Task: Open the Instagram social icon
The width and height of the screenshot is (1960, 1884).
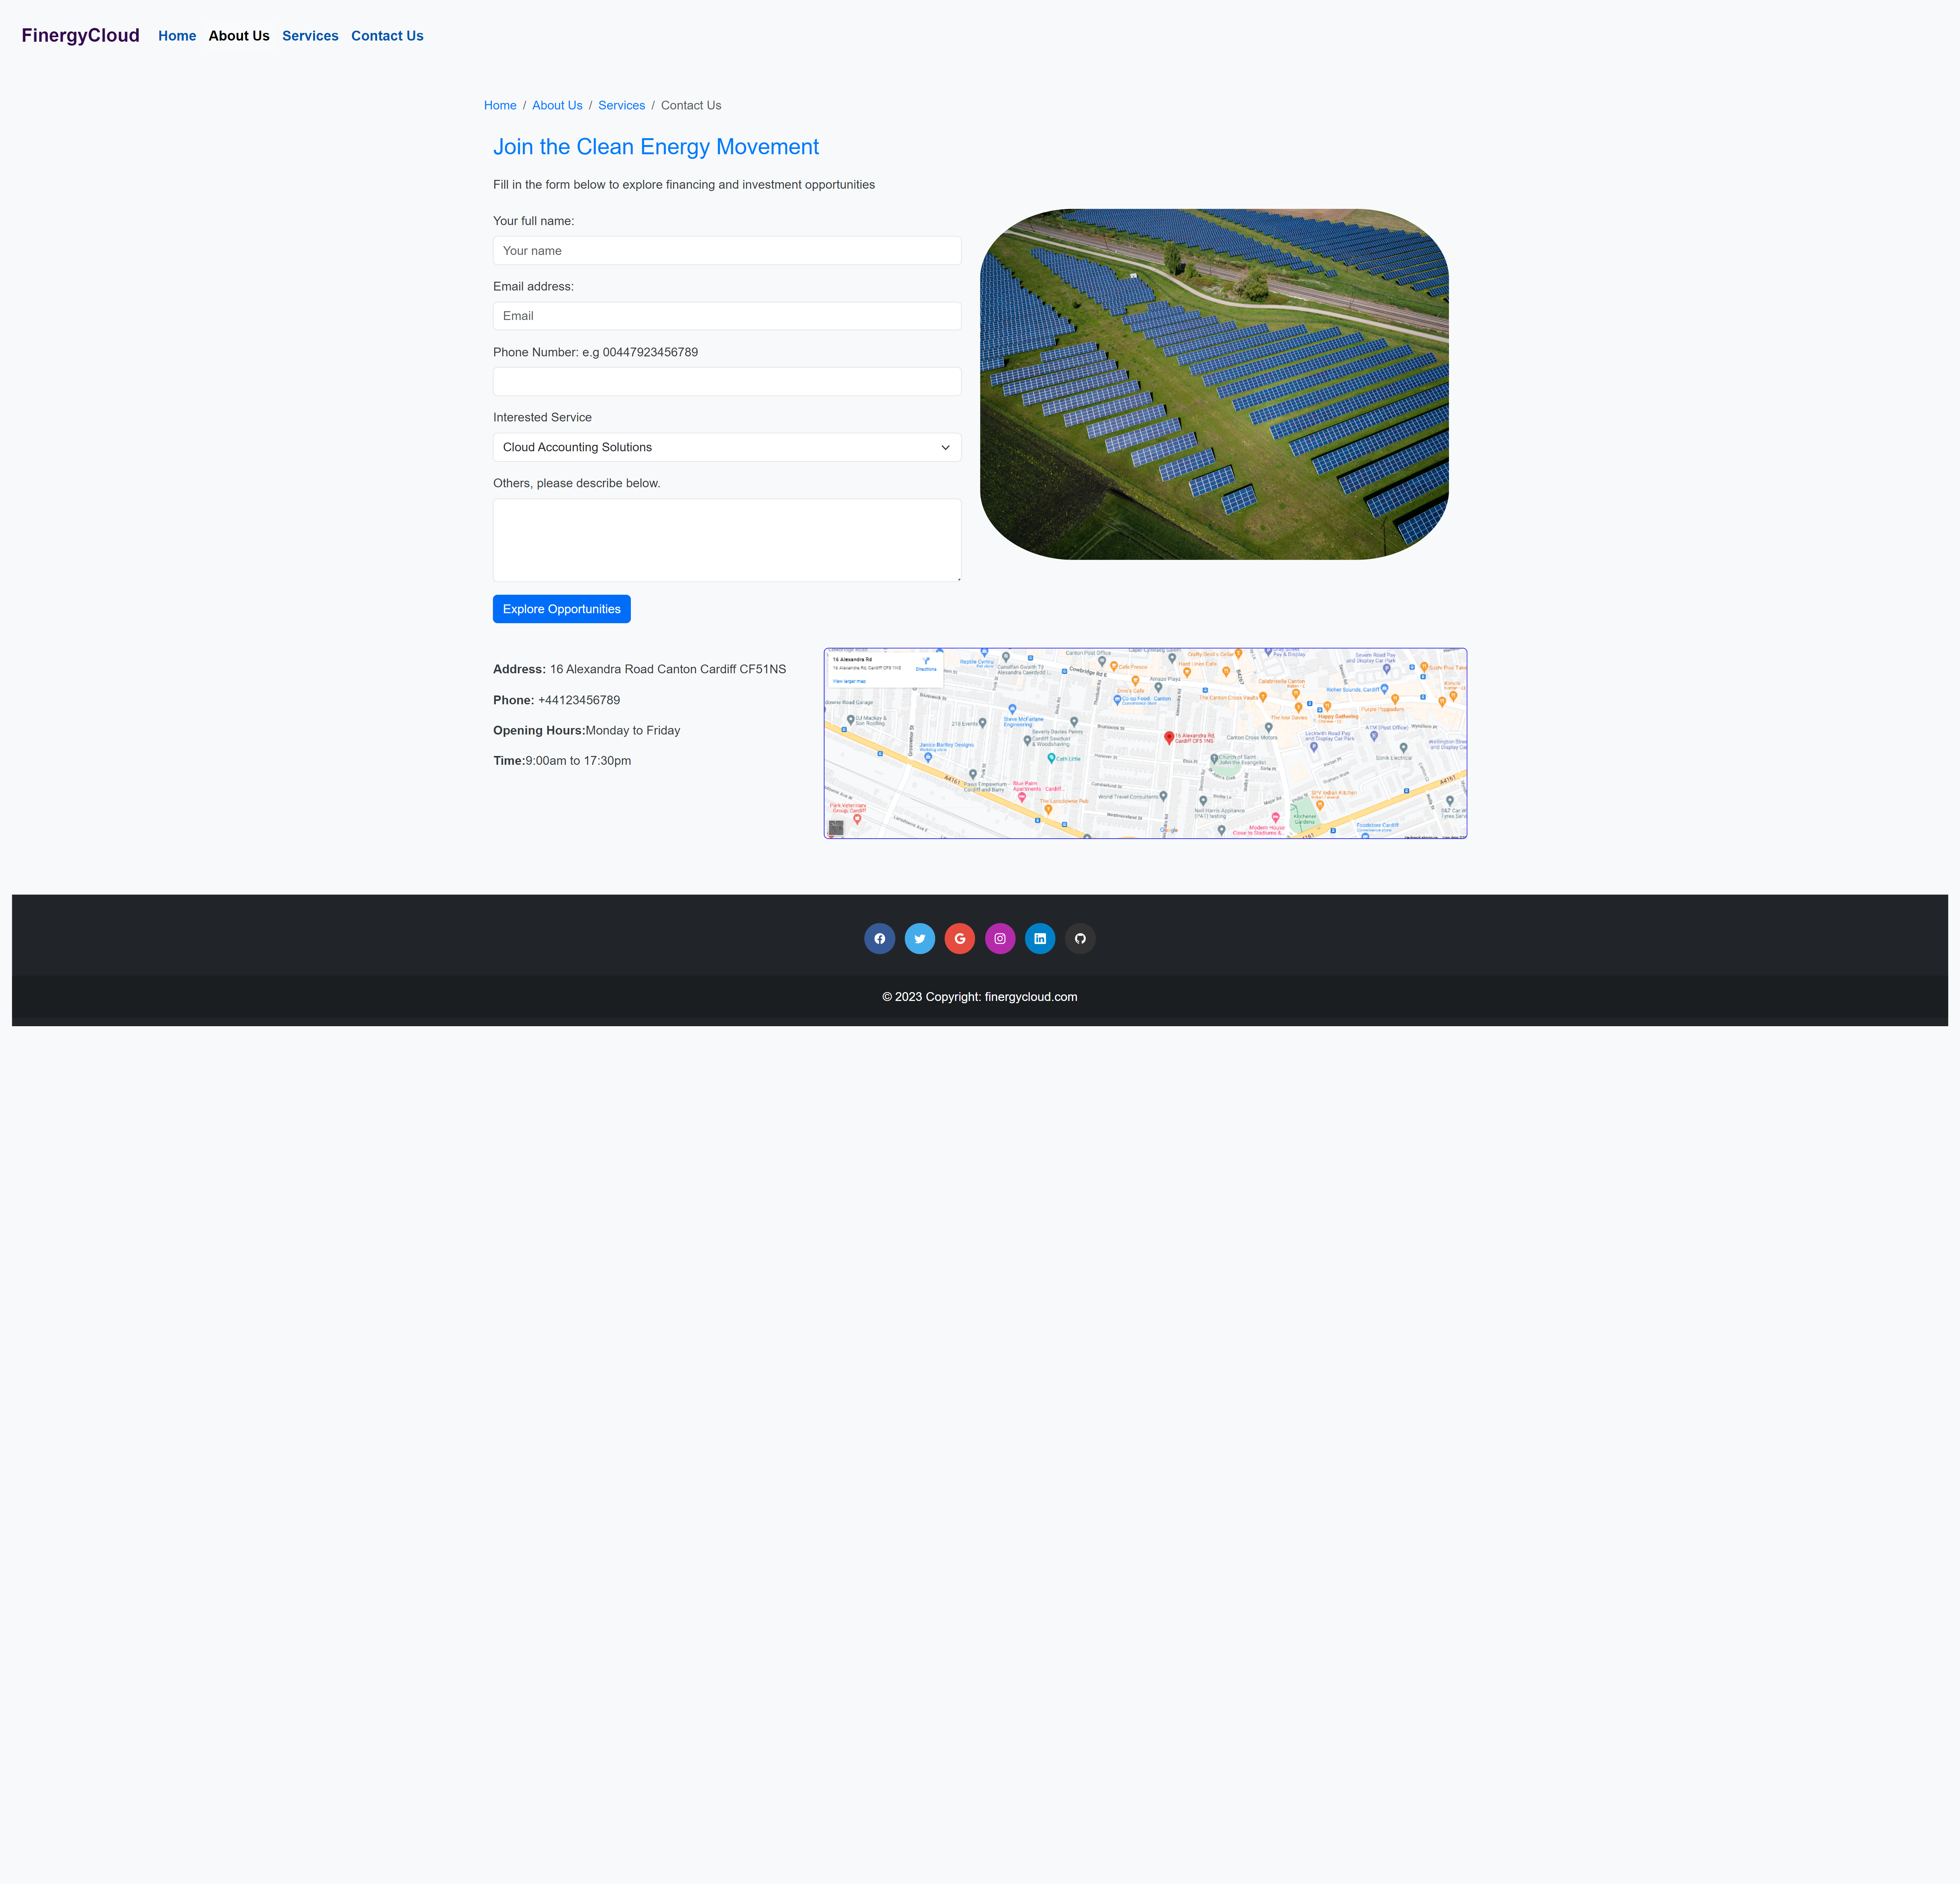Action: (x=999, y=938)
